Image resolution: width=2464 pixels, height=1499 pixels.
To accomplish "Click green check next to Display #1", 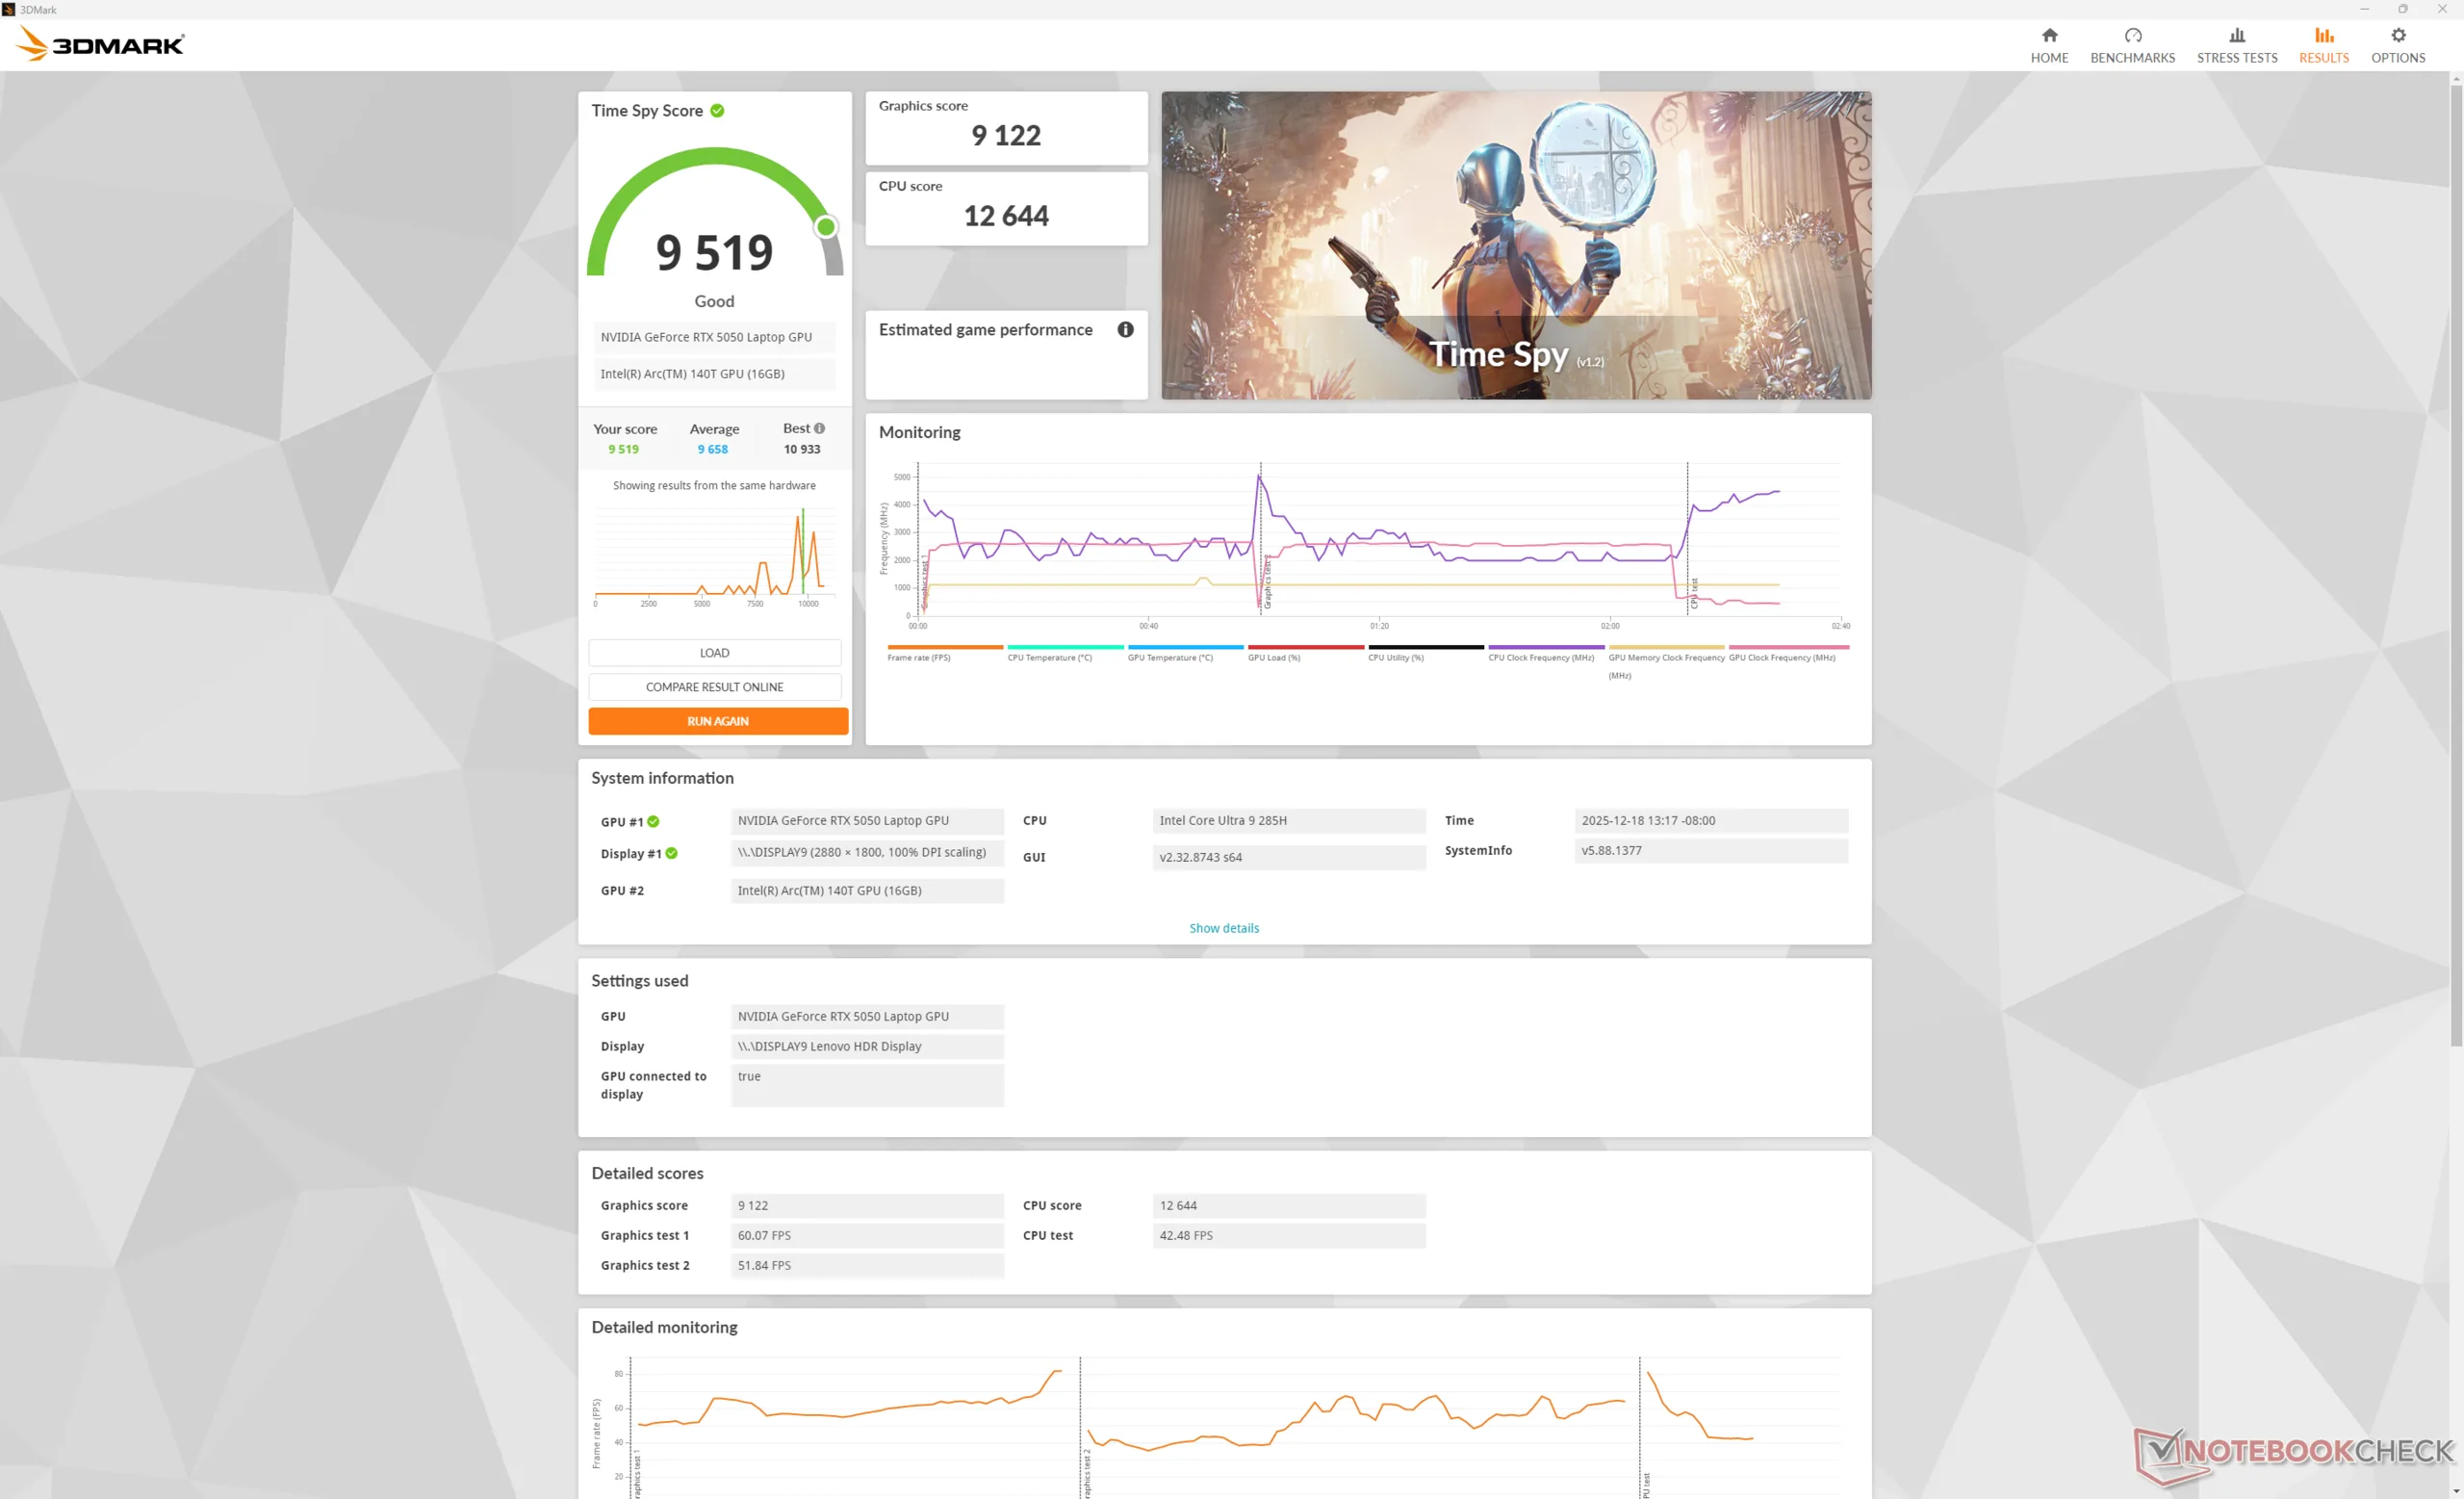I will [x=672, y=854].
